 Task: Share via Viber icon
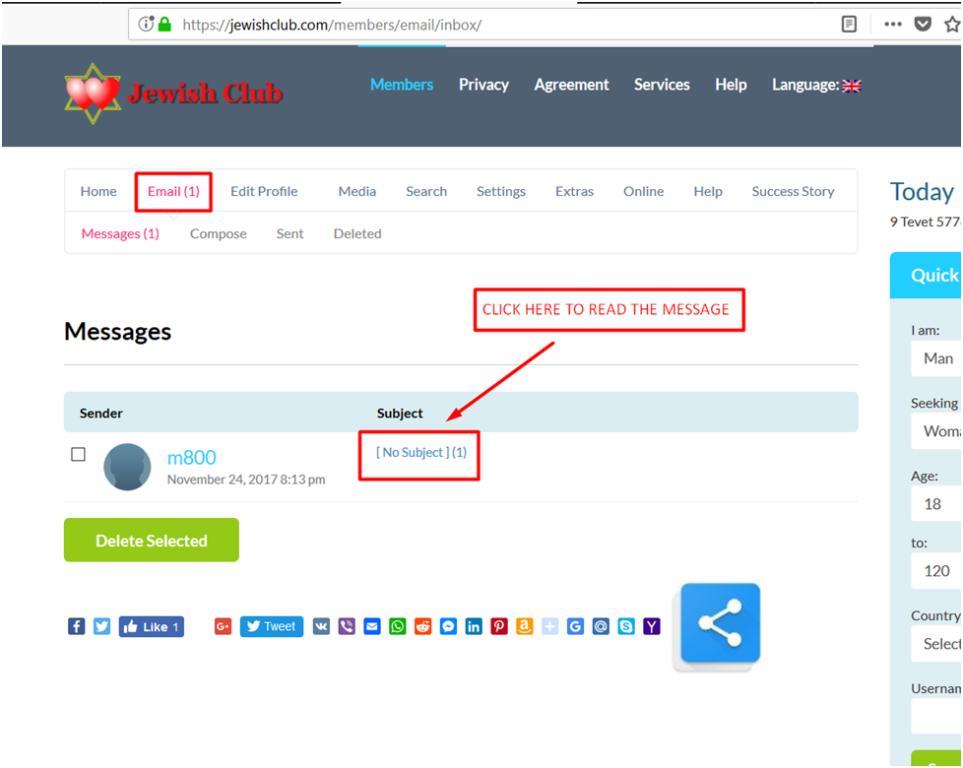coord(347,626)
